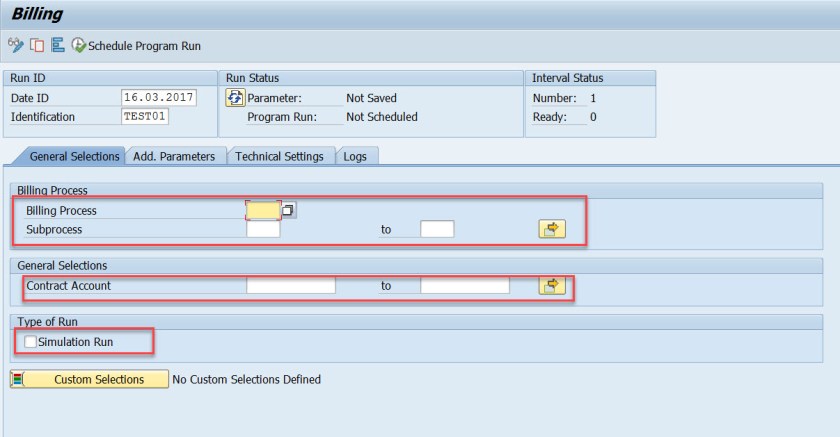The width and height of the screenshot is (840, 437).
Task: Click the Subprocess to-value field
Action: coord(437,229)
